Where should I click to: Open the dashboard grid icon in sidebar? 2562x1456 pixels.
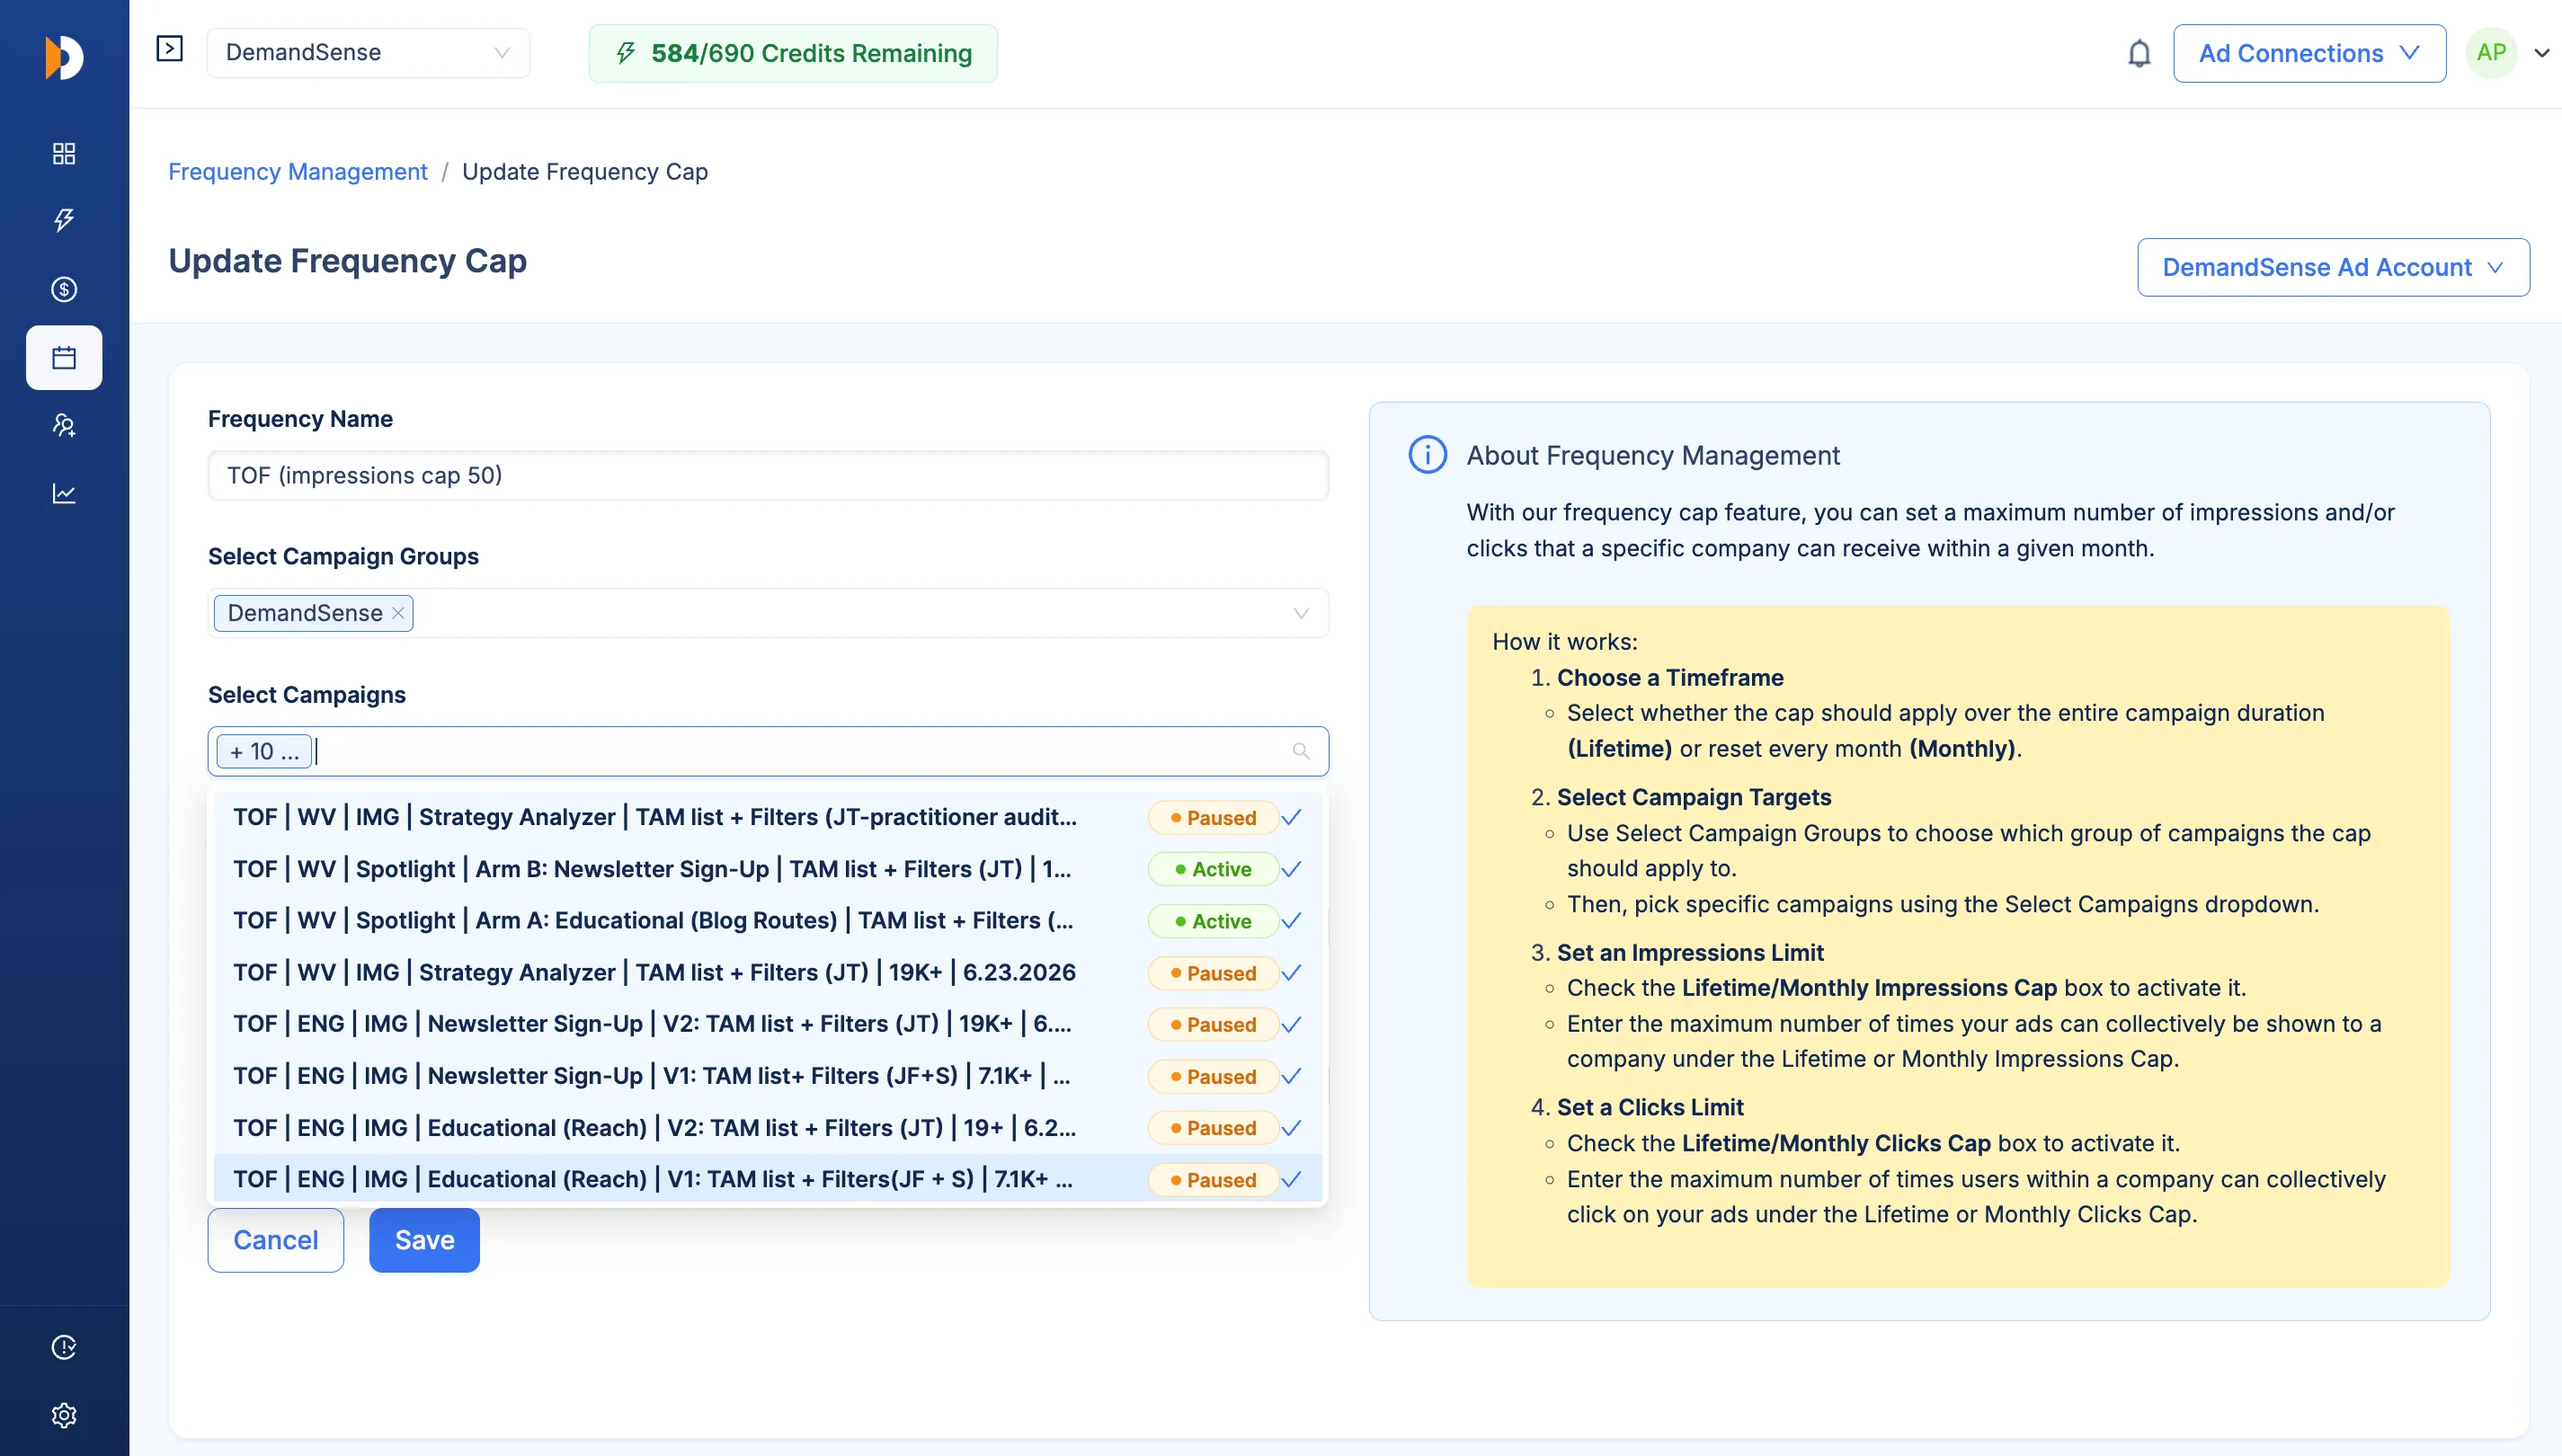tap(64, 153)
